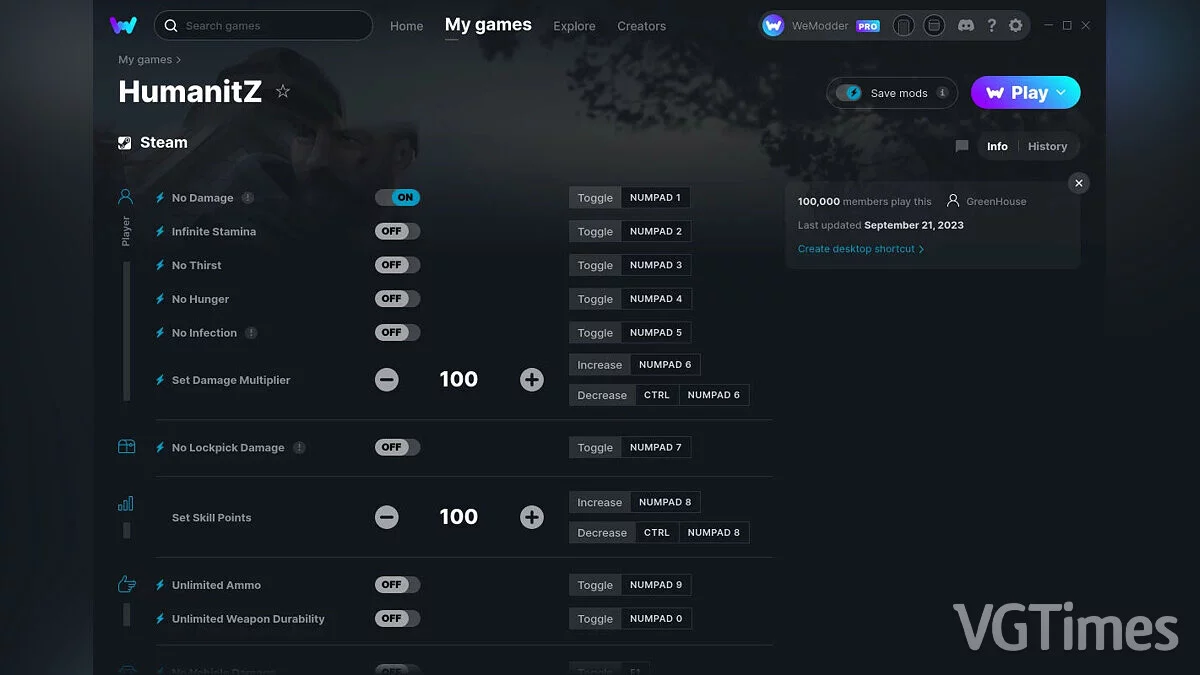
Task: Open the My games tab
Action: [488, 25]
